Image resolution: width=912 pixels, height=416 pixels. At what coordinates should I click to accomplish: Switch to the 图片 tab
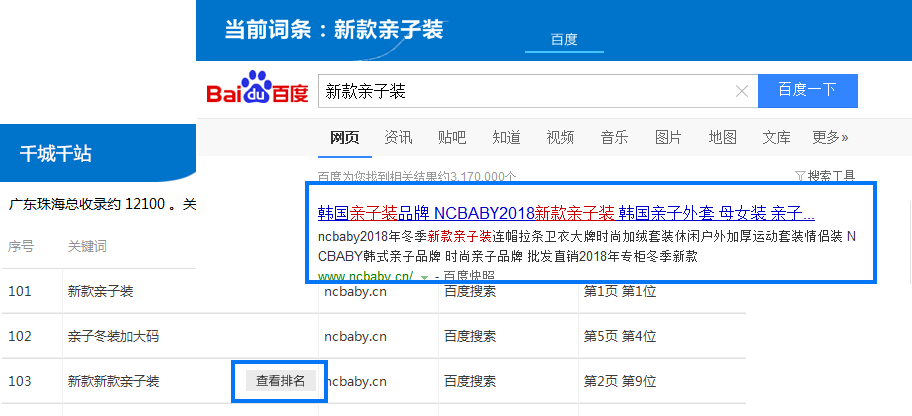coord(668,138)
